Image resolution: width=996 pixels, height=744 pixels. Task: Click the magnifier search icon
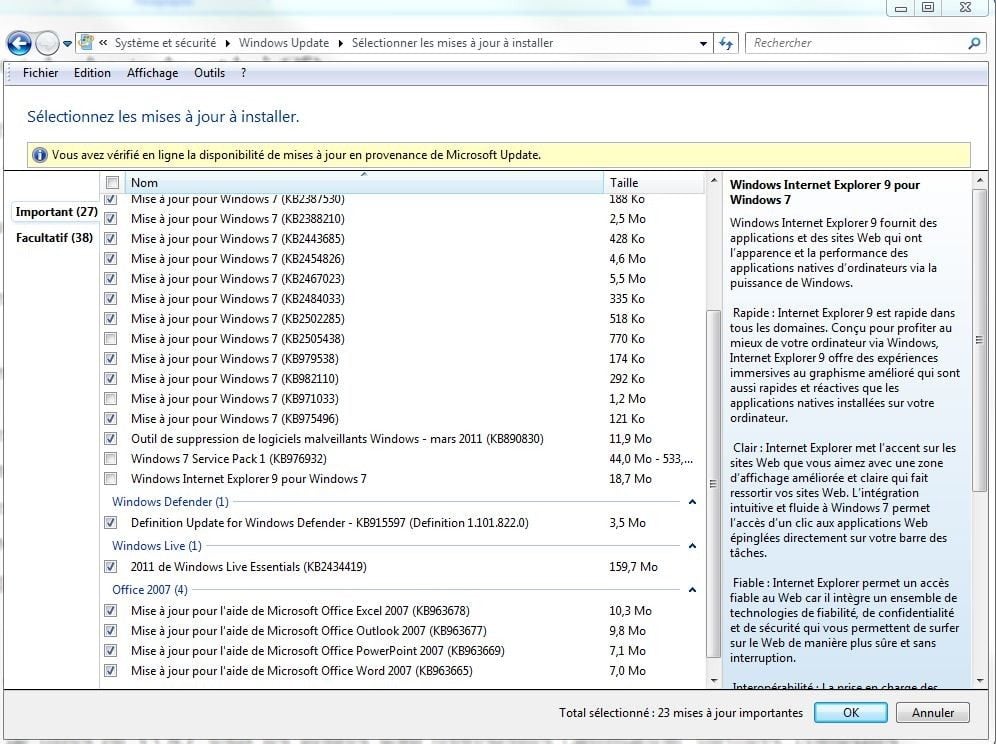pos(974,43)
